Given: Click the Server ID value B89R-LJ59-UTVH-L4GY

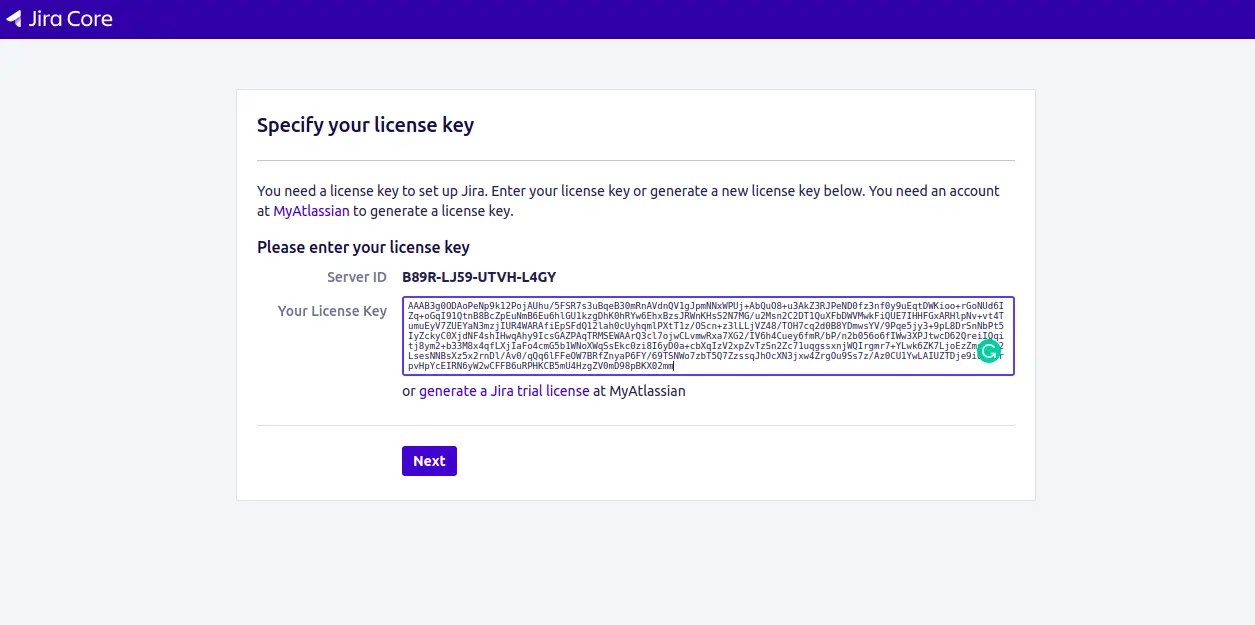Looking at the screenshot, I should point(479,277).
